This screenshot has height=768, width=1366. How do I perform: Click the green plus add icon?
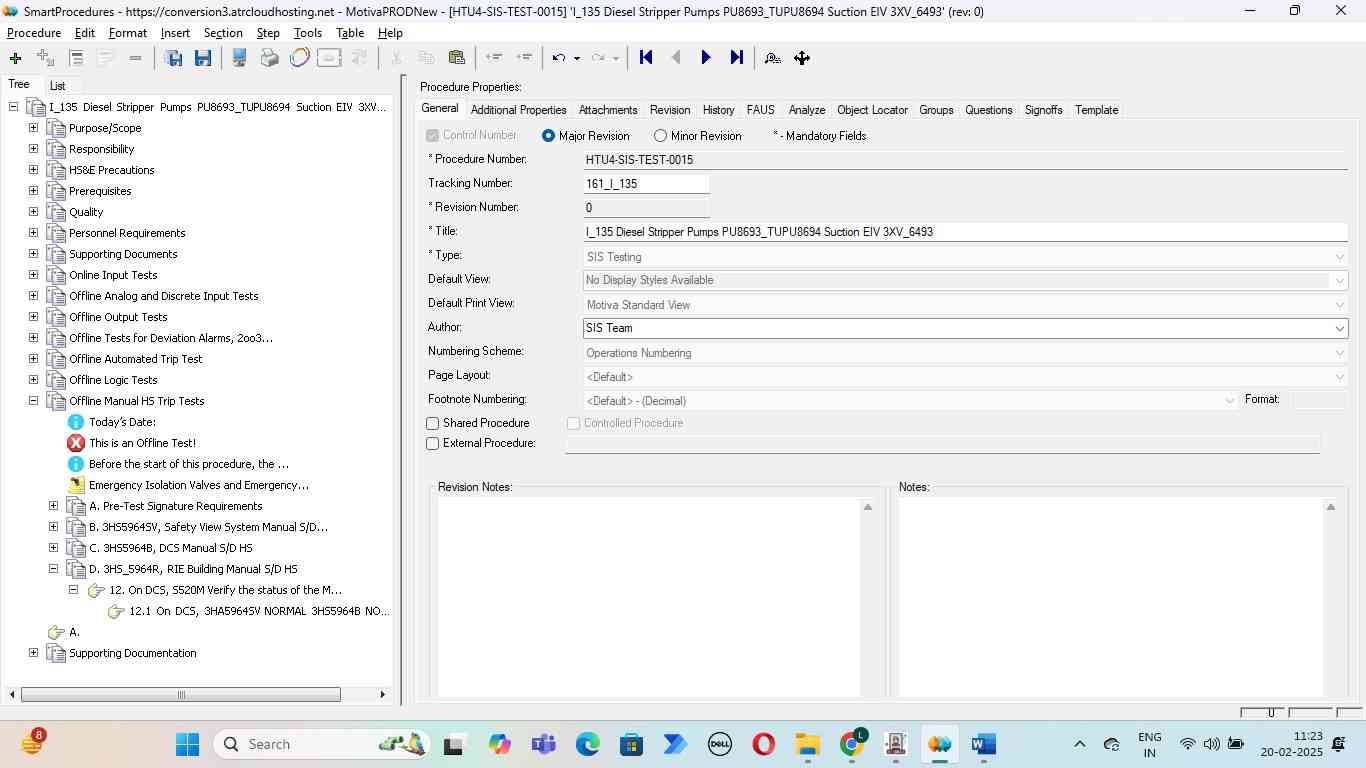pyautogui.click(x=15, y=58)
